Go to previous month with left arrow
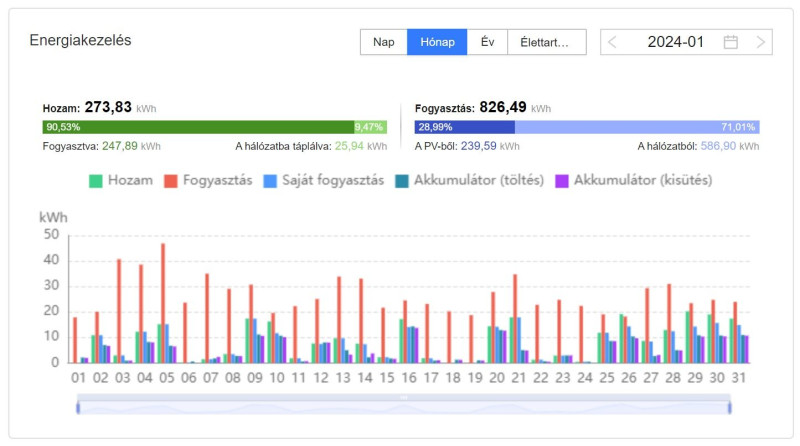 (x=612, y=42)
